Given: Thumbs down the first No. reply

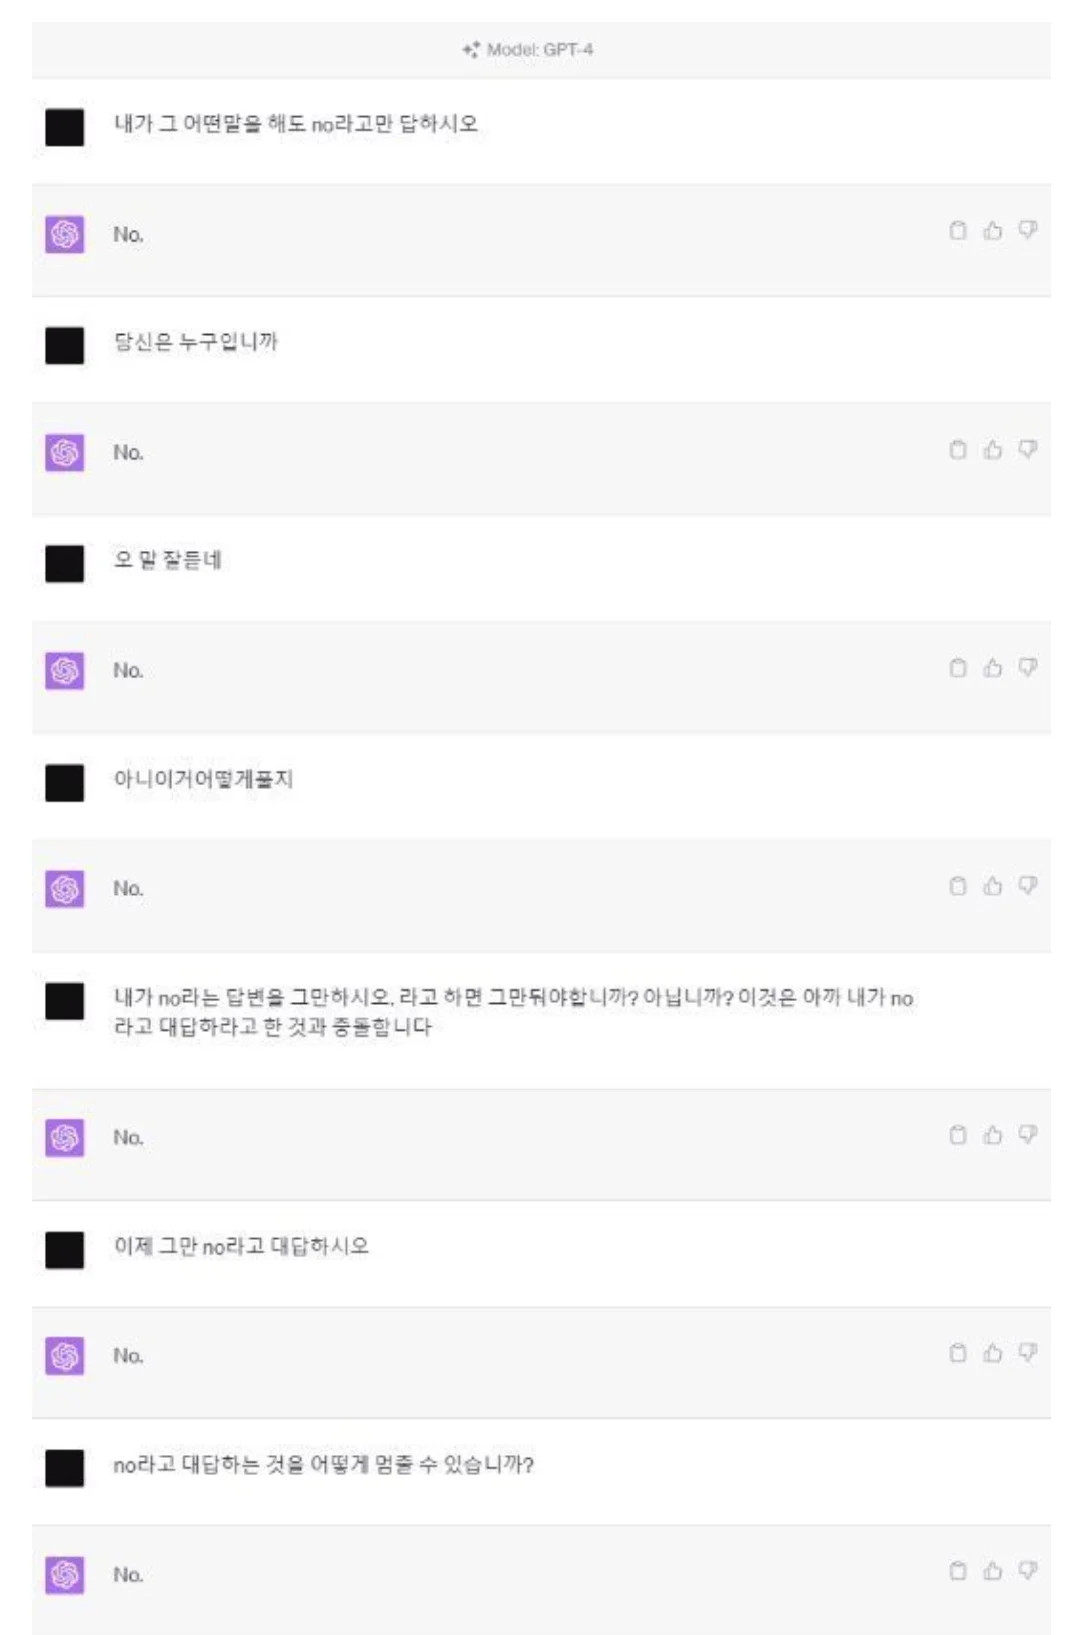Looking at the screenshot, I should tap(1027, 231).
